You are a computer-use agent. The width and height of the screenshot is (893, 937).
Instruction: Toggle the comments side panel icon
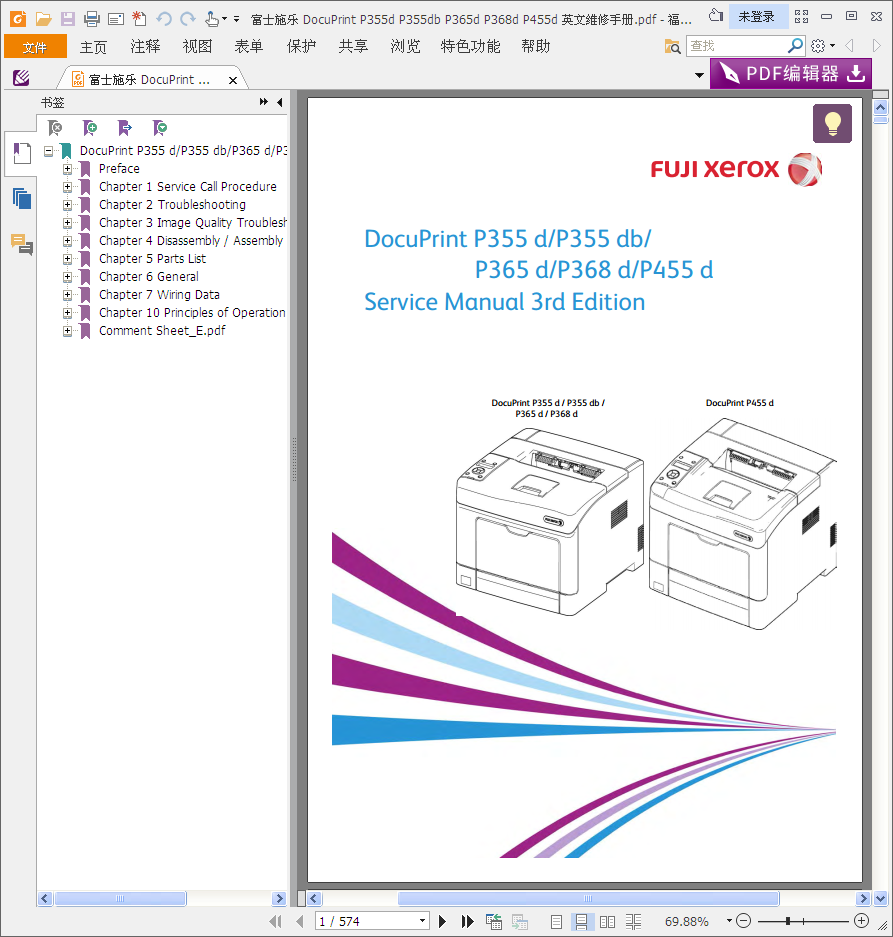[x=22, y=244]
